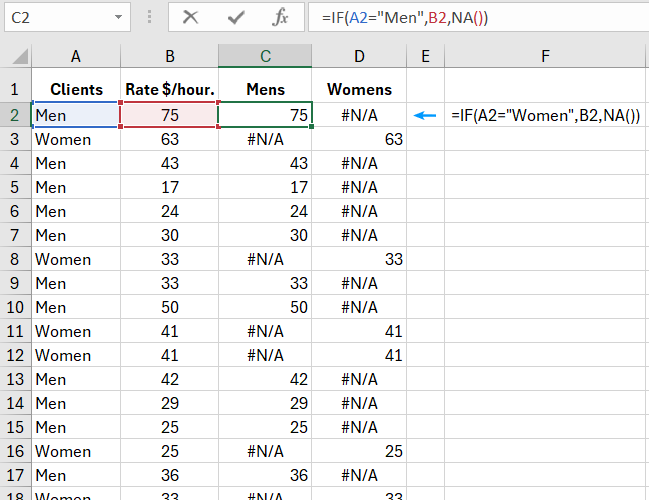
Task: Click the Cancel (X) formula button
Action: 191,17
